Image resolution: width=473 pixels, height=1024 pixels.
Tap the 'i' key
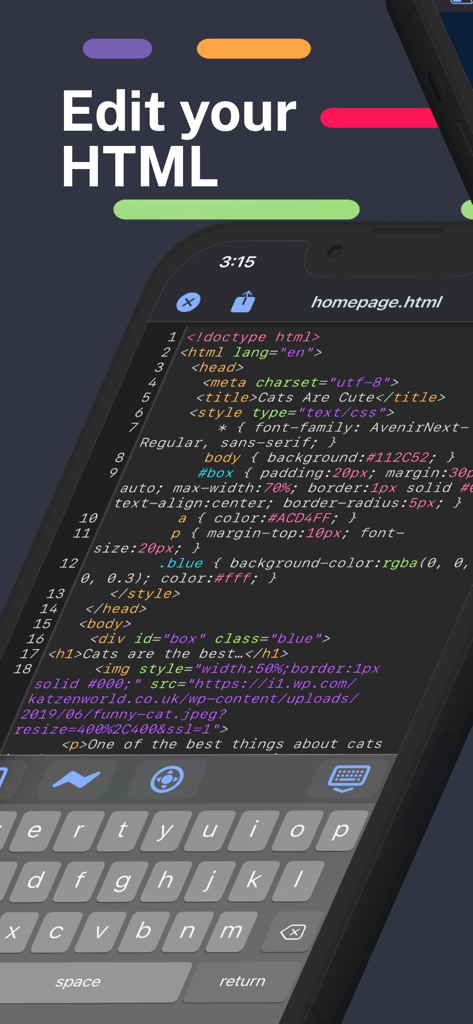pos(253,831)
